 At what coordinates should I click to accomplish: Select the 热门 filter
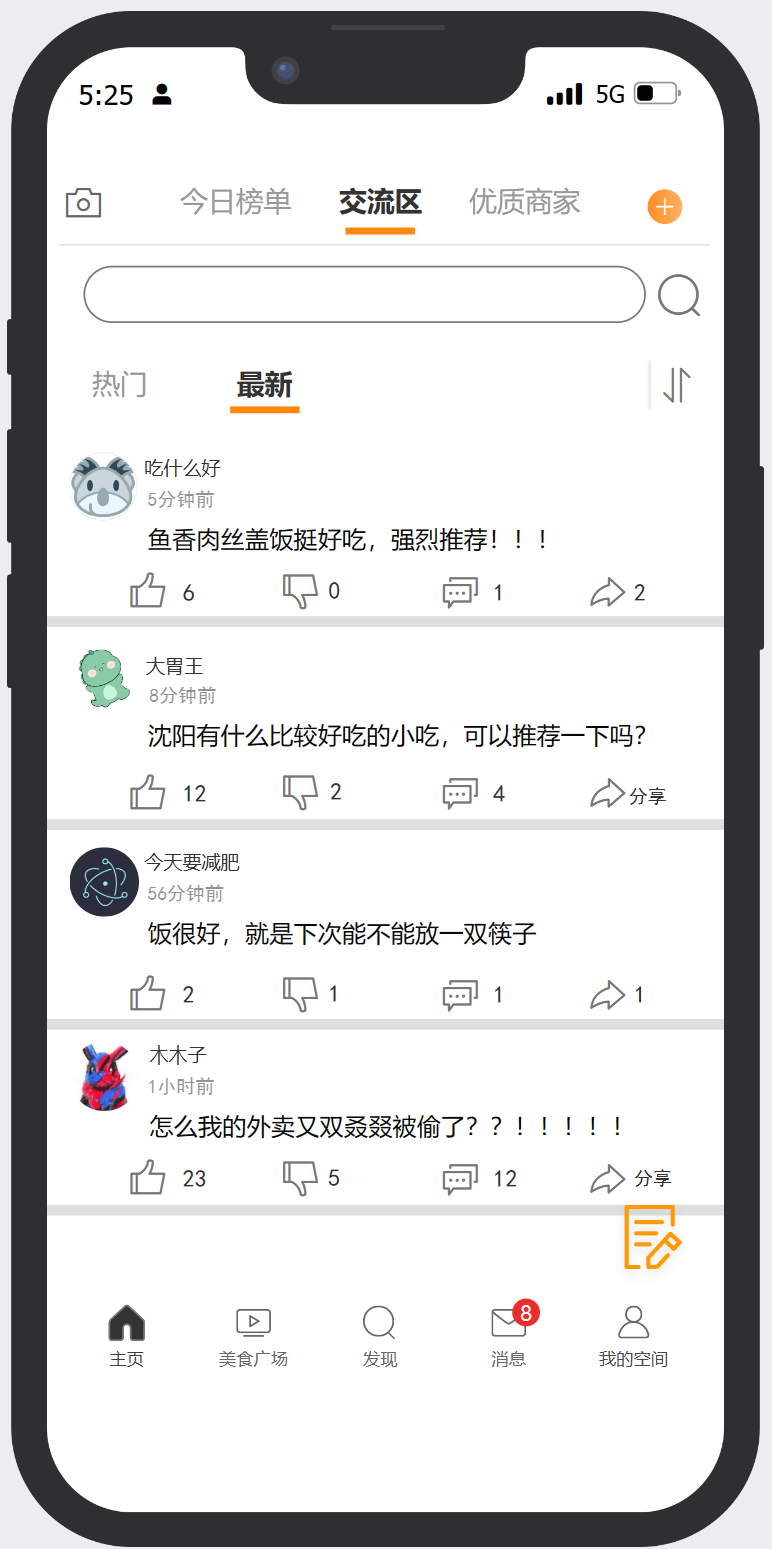click(119, 384)
